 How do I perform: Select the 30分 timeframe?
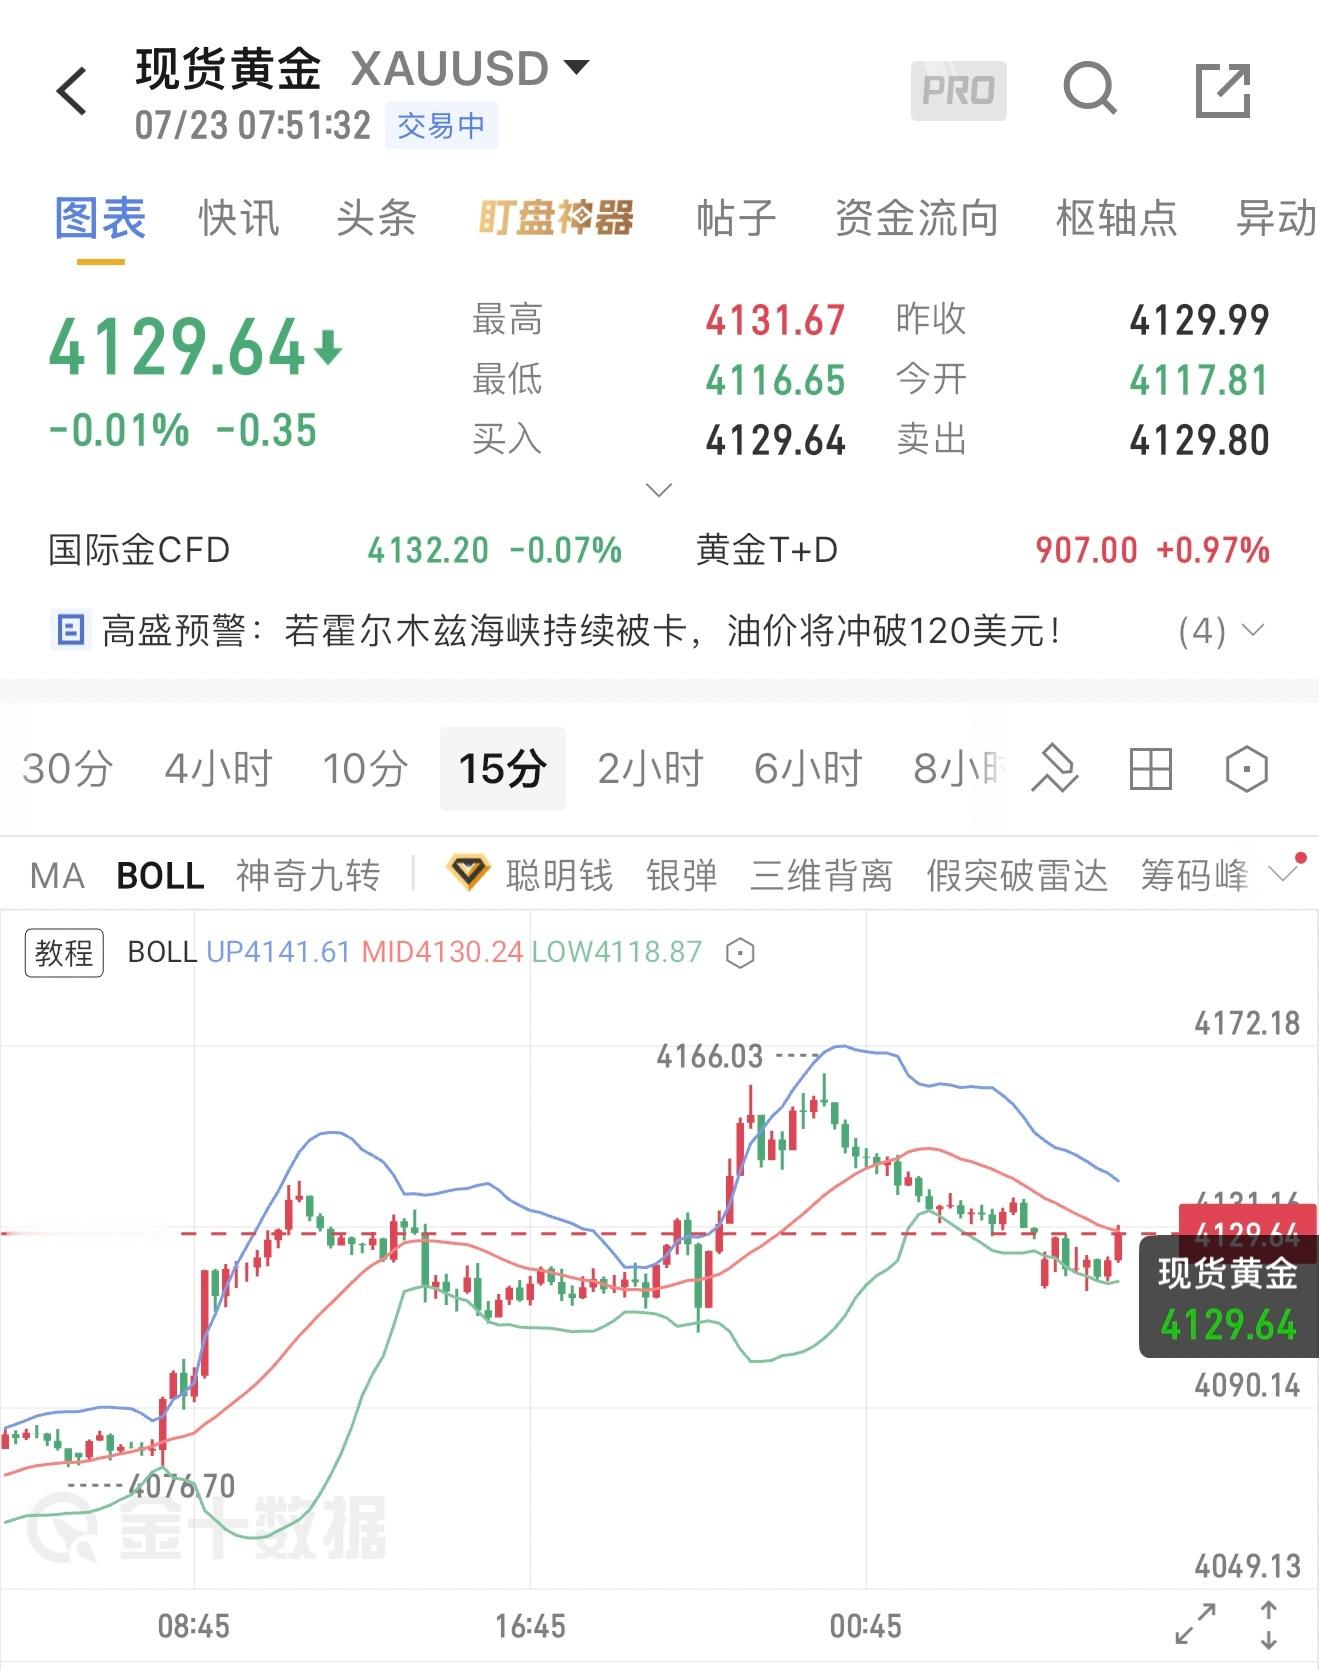(68, 769)
